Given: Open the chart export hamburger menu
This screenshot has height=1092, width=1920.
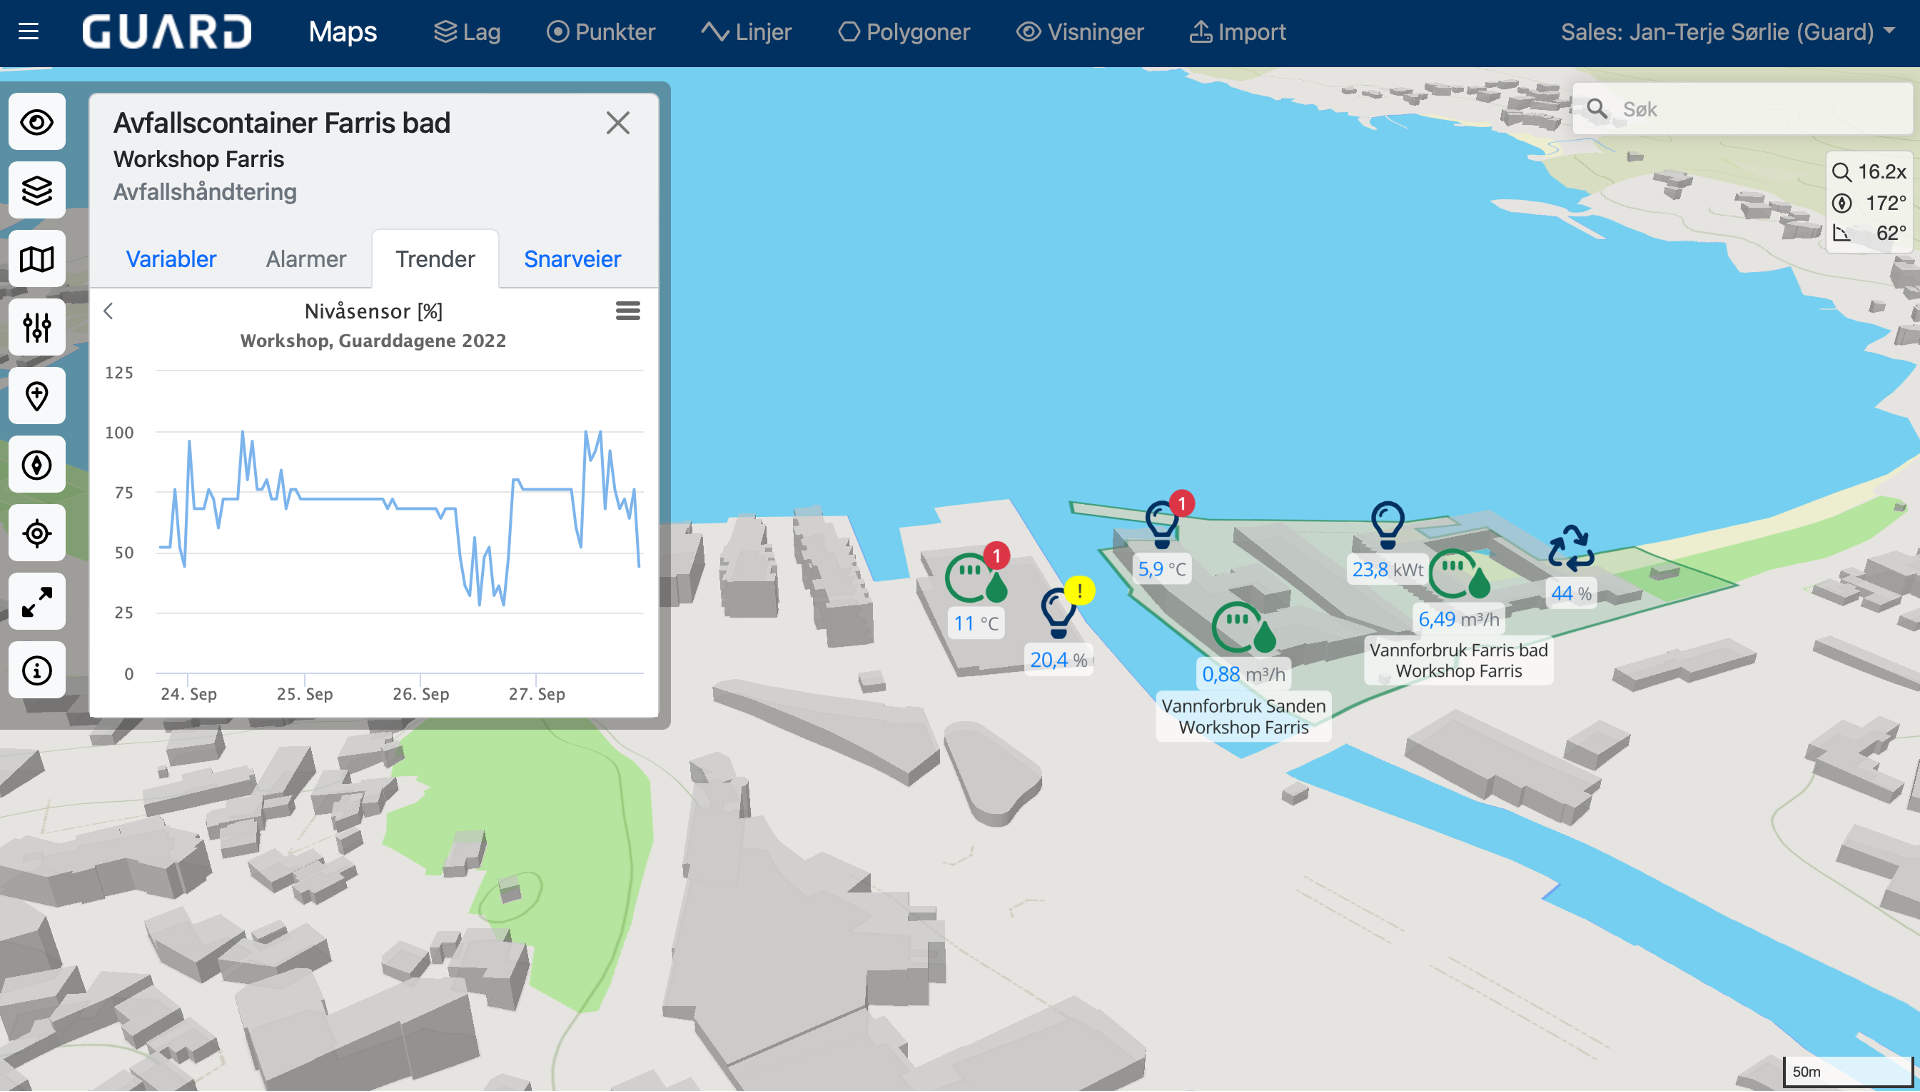Looking at the screenshot, I should click(x=628, y=311).
